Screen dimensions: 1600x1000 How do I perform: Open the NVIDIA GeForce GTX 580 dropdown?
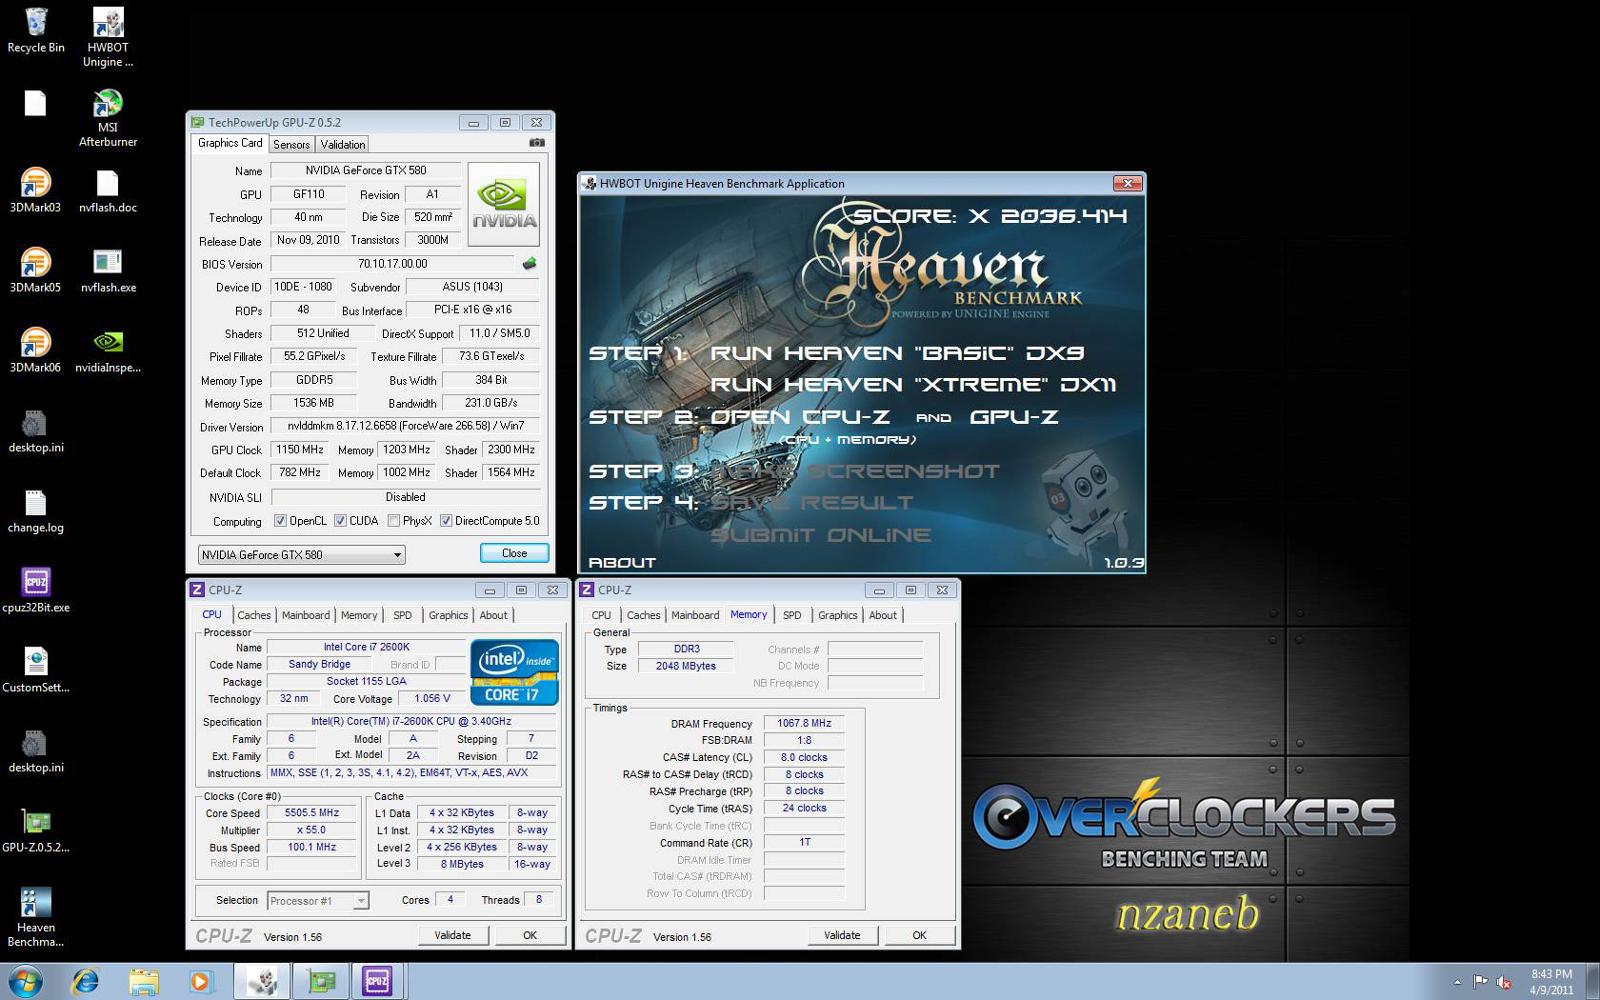pos(301,554)
